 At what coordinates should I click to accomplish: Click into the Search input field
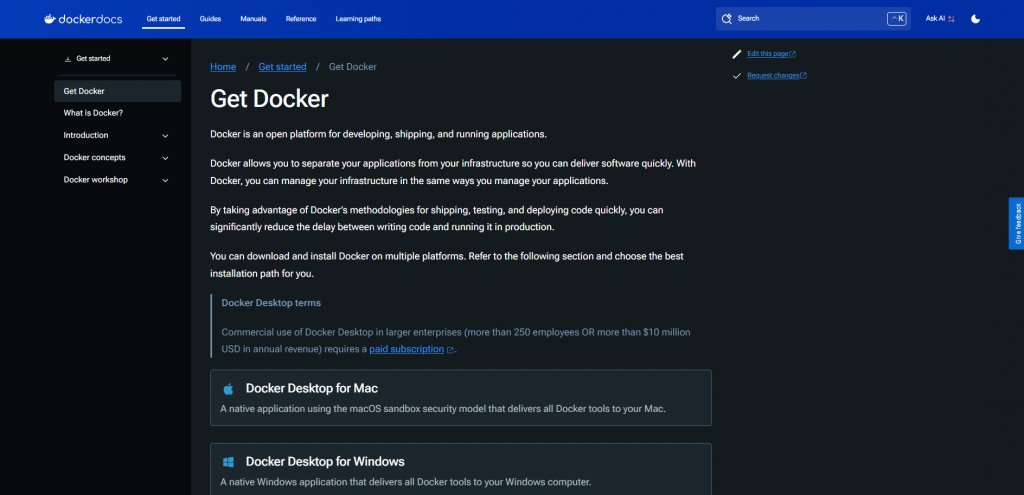813,19
